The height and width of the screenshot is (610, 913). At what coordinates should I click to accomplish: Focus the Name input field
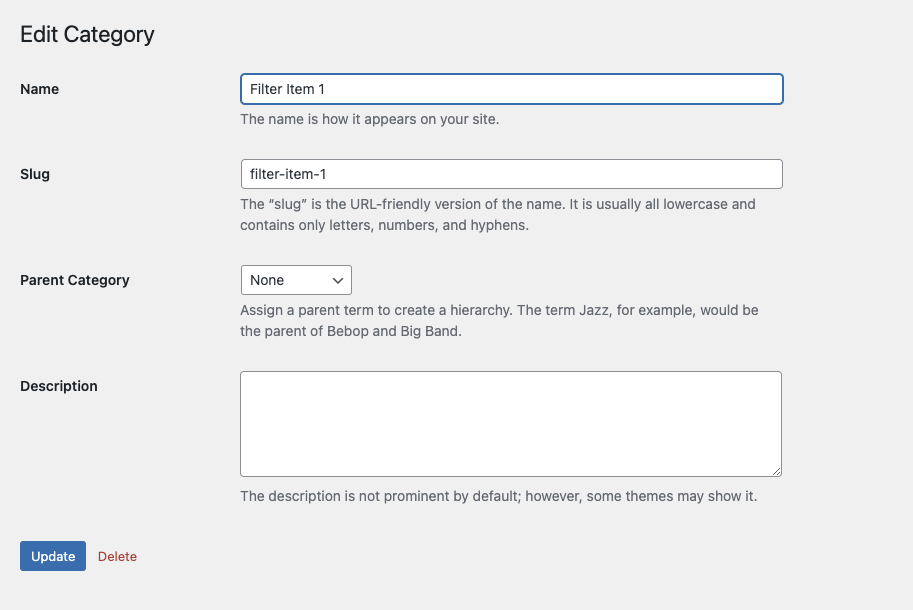click(x=512, y=89)
